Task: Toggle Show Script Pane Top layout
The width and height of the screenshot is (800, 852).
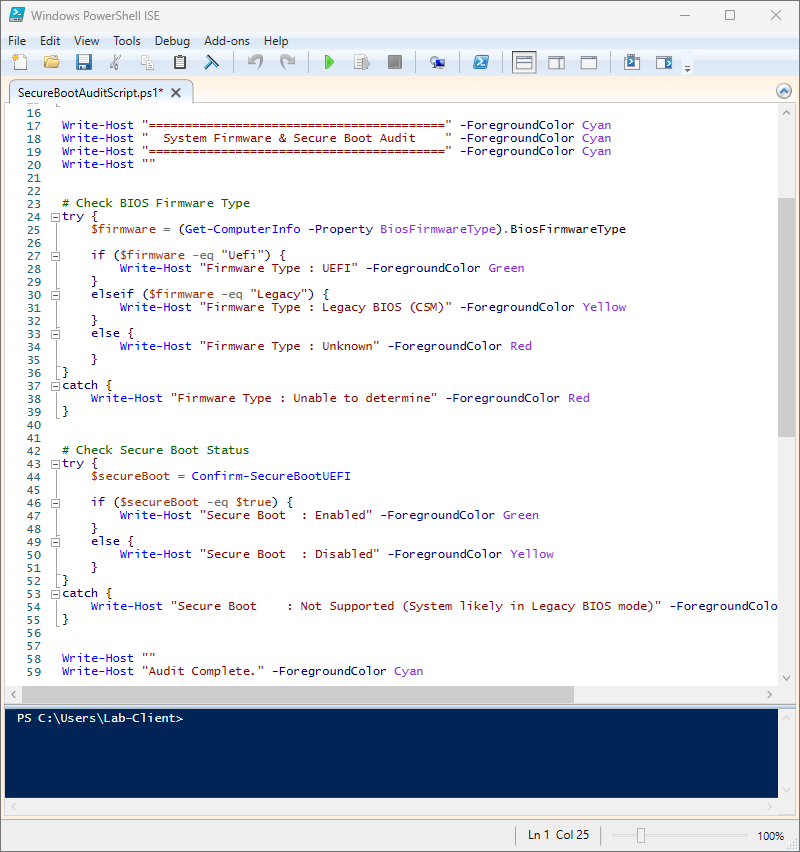Action: point(524,62)
